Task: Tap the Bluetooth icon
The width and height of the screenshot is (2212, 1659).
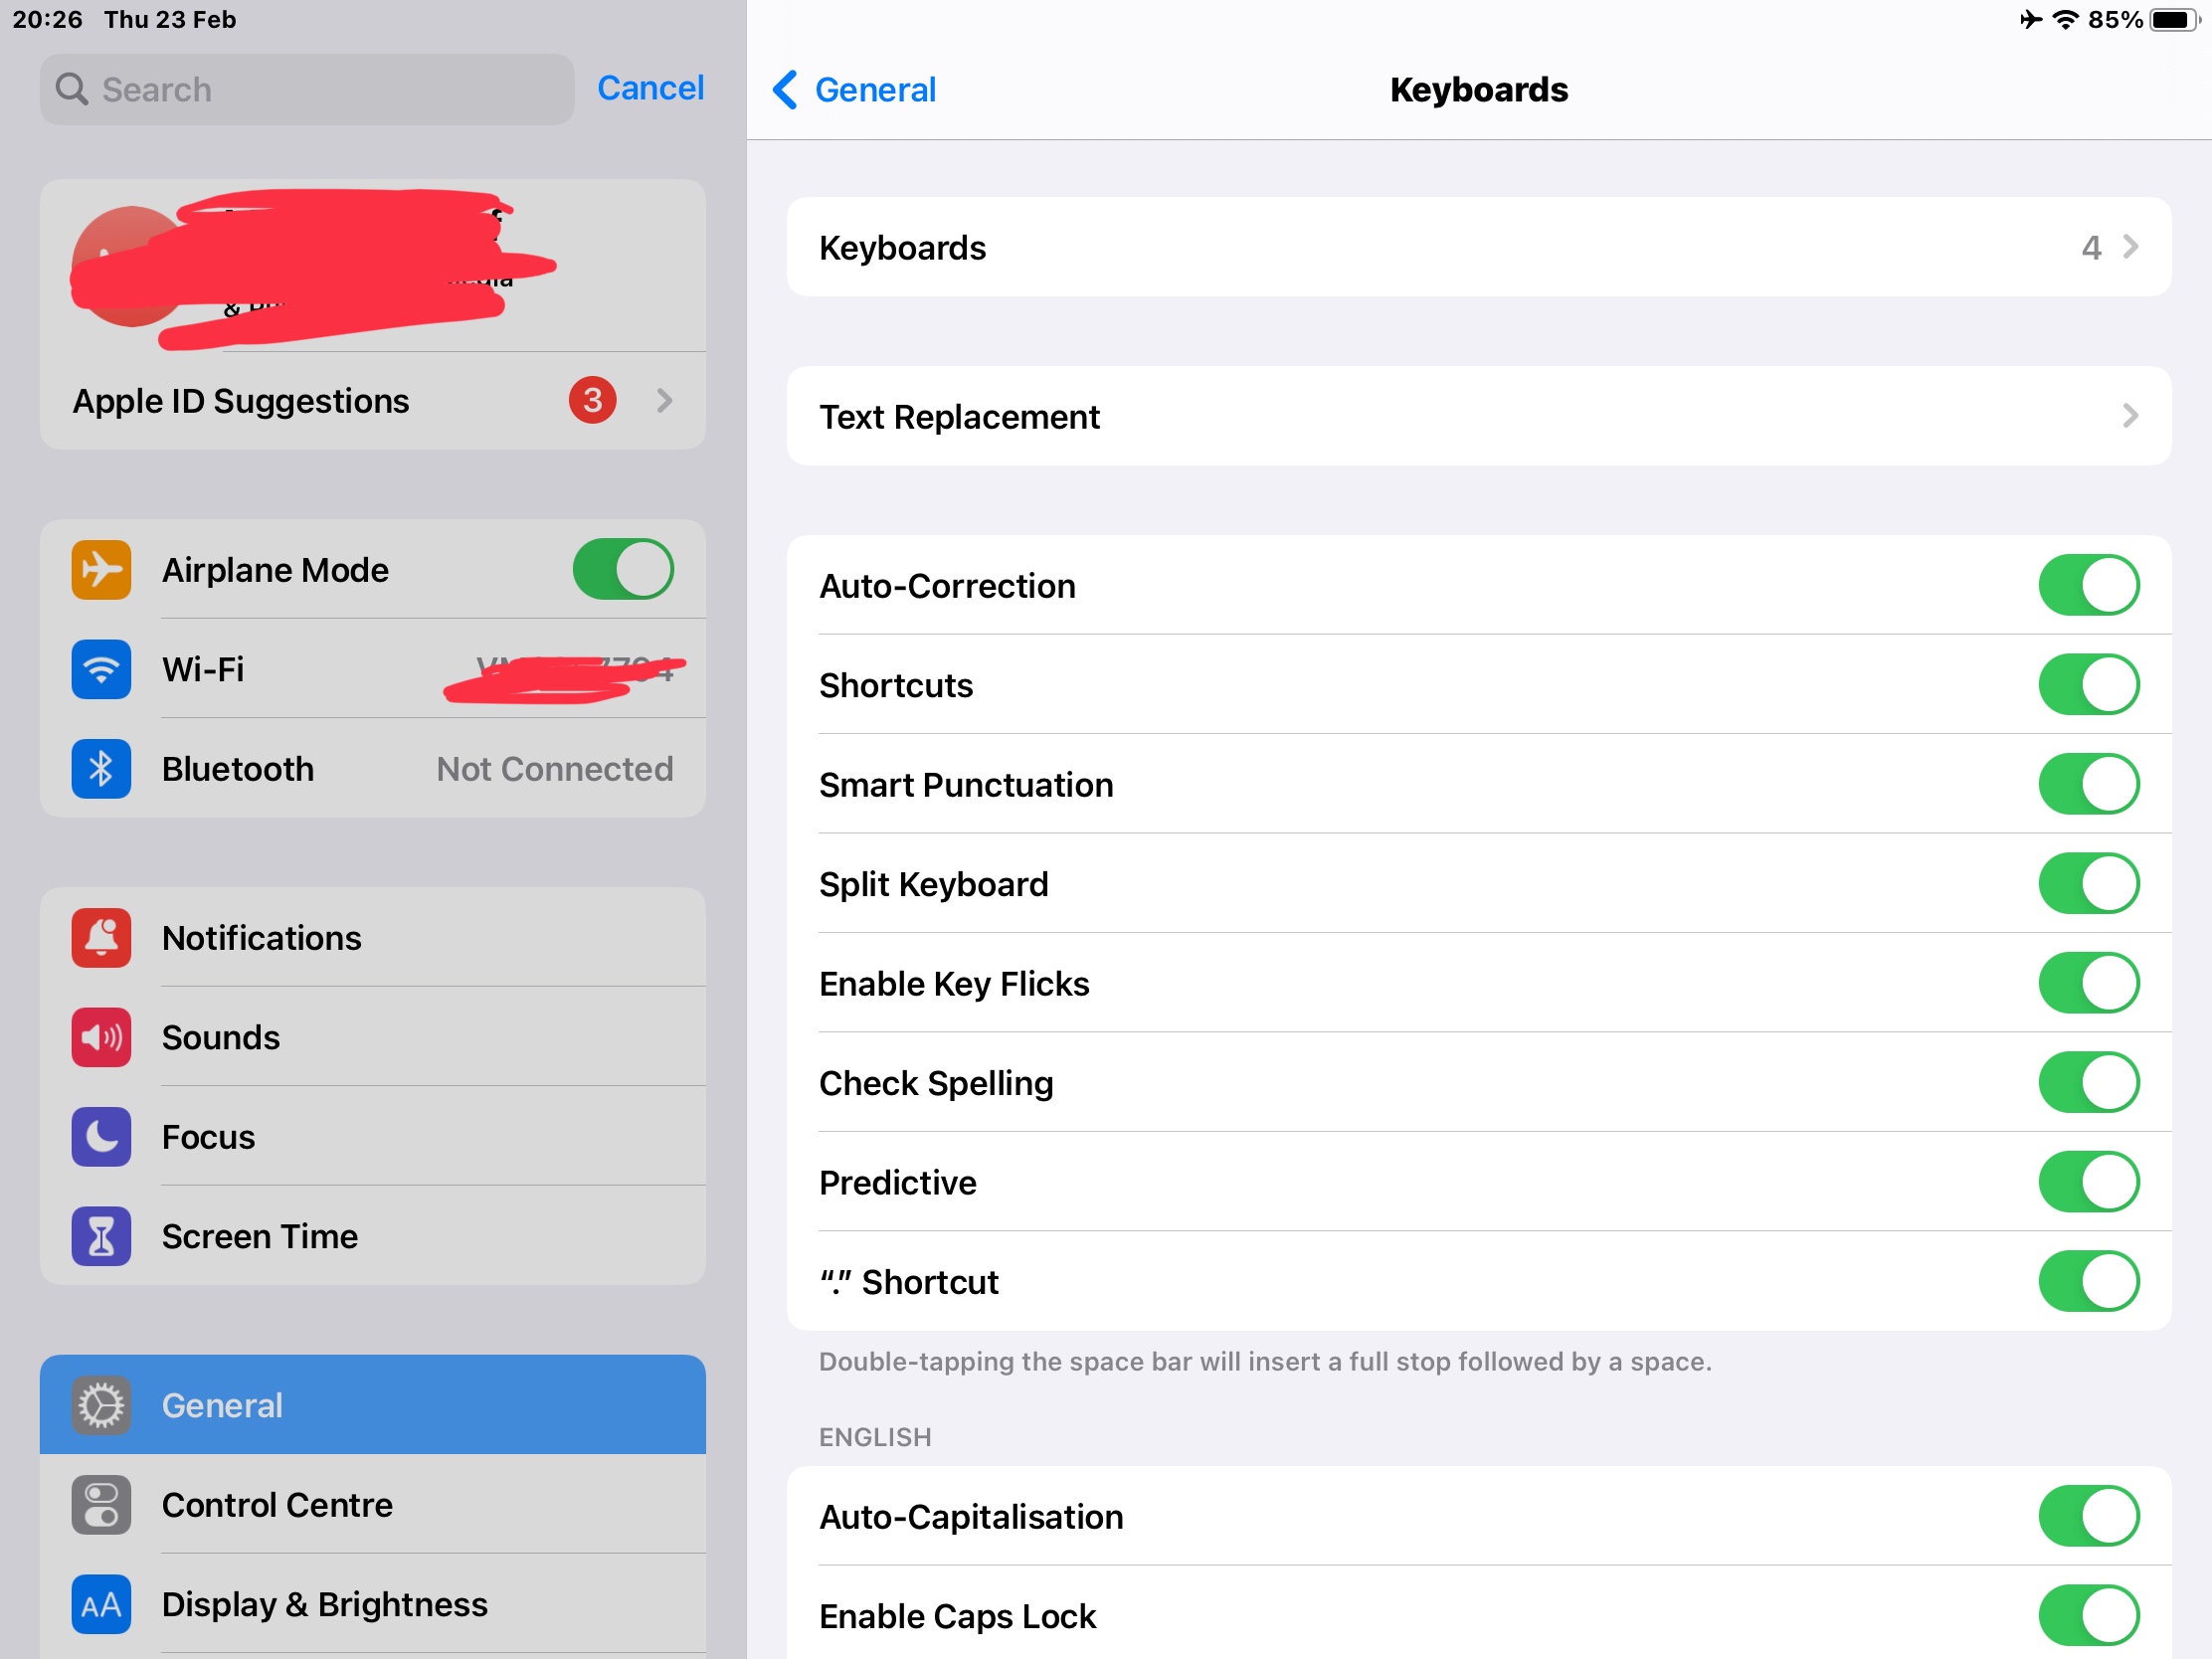Action: [101, 769]
